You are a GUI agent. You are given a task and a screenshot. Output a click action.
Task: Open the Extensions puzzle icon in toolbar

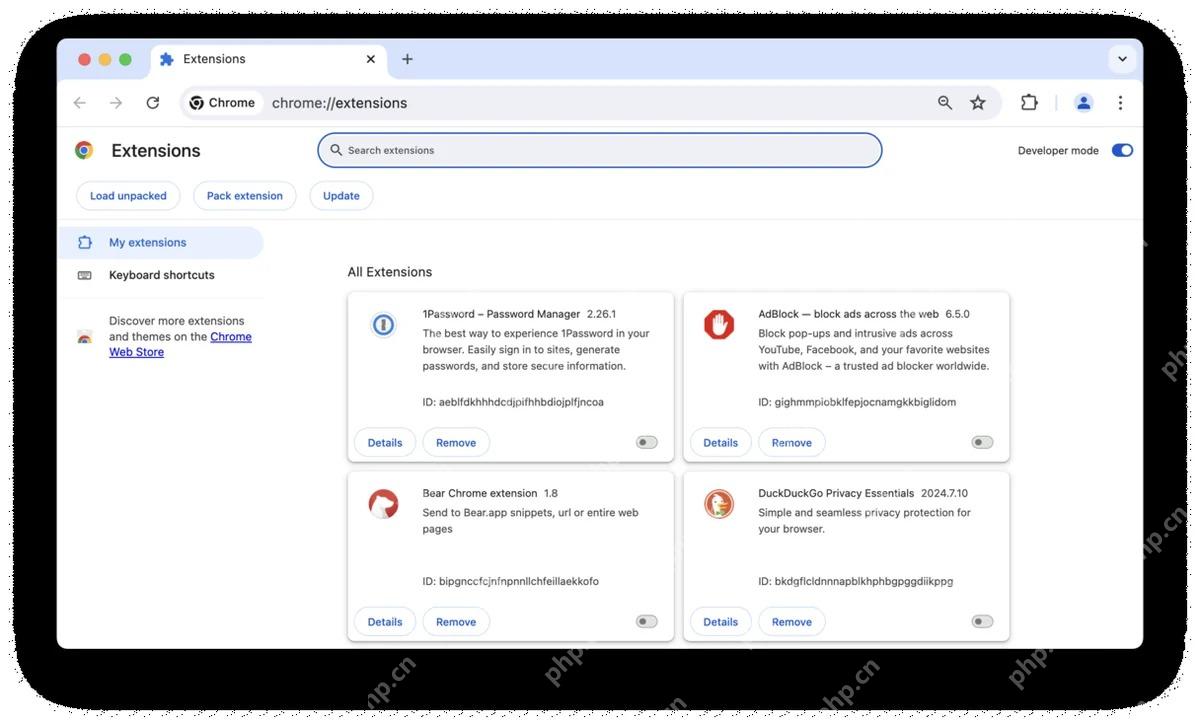coord(1029,103)
